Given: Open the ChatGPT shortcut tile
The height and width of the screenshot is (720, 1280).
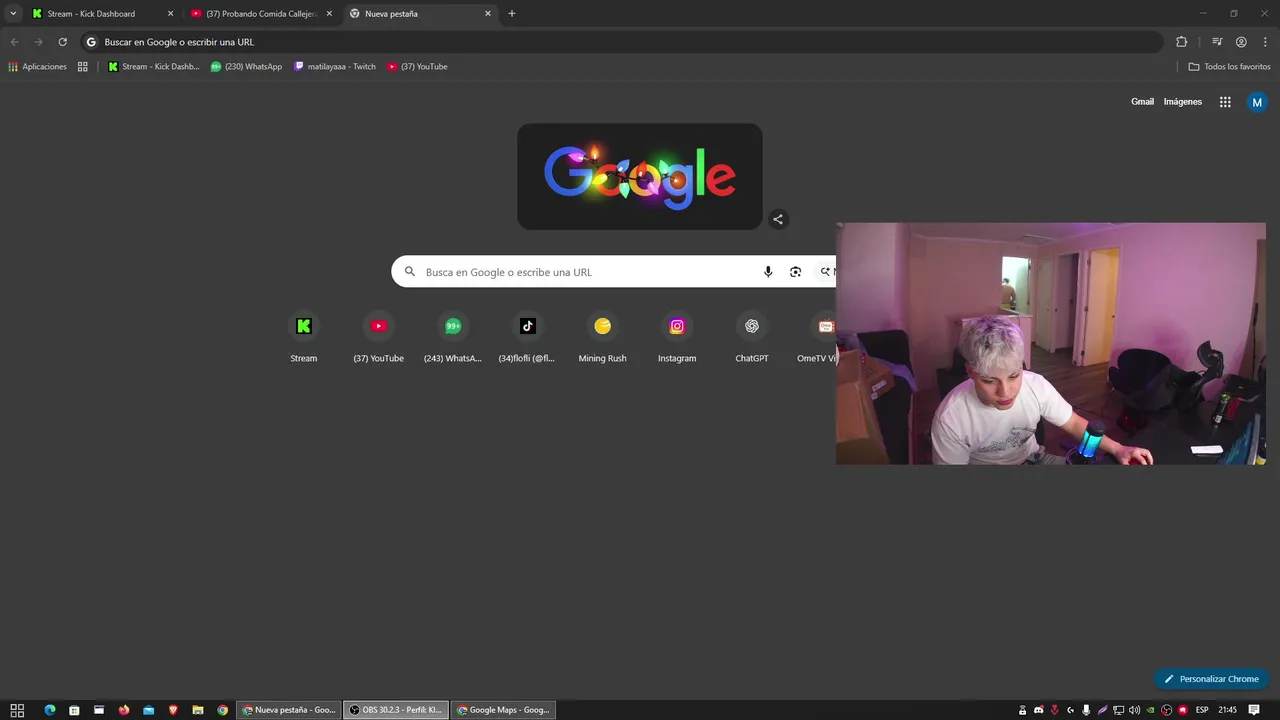Looking at the screenshot, I should click(752, 338).
